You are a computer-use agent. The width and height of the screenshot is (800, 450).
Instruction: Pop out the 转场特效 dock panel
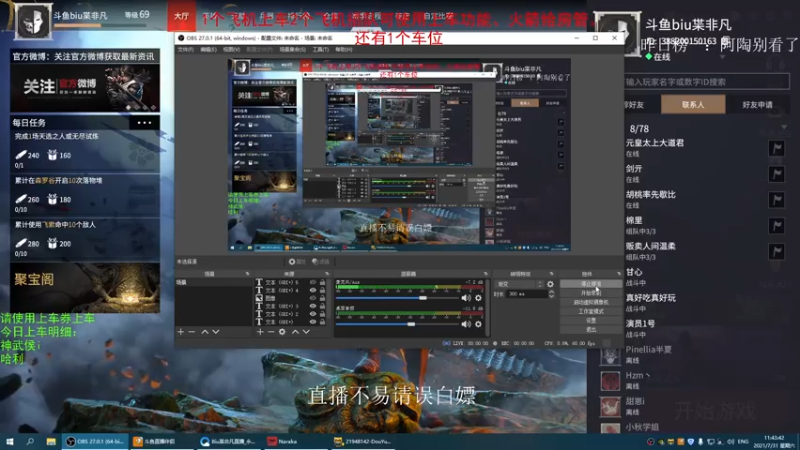(x=551, y=274)
